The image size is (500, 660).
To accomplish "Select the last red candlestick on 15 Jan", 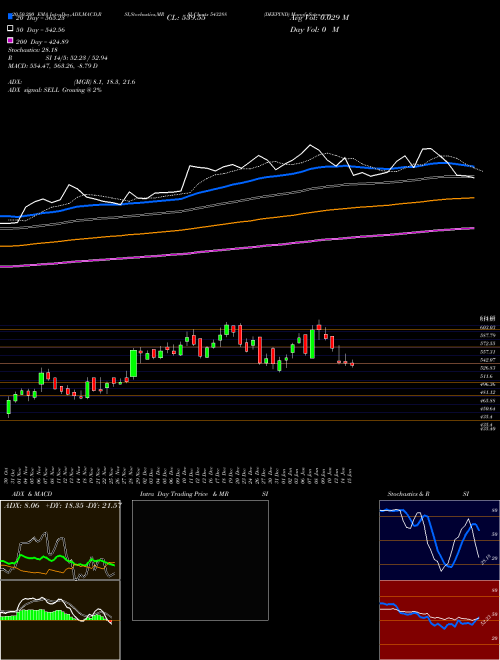I will 352,364.
